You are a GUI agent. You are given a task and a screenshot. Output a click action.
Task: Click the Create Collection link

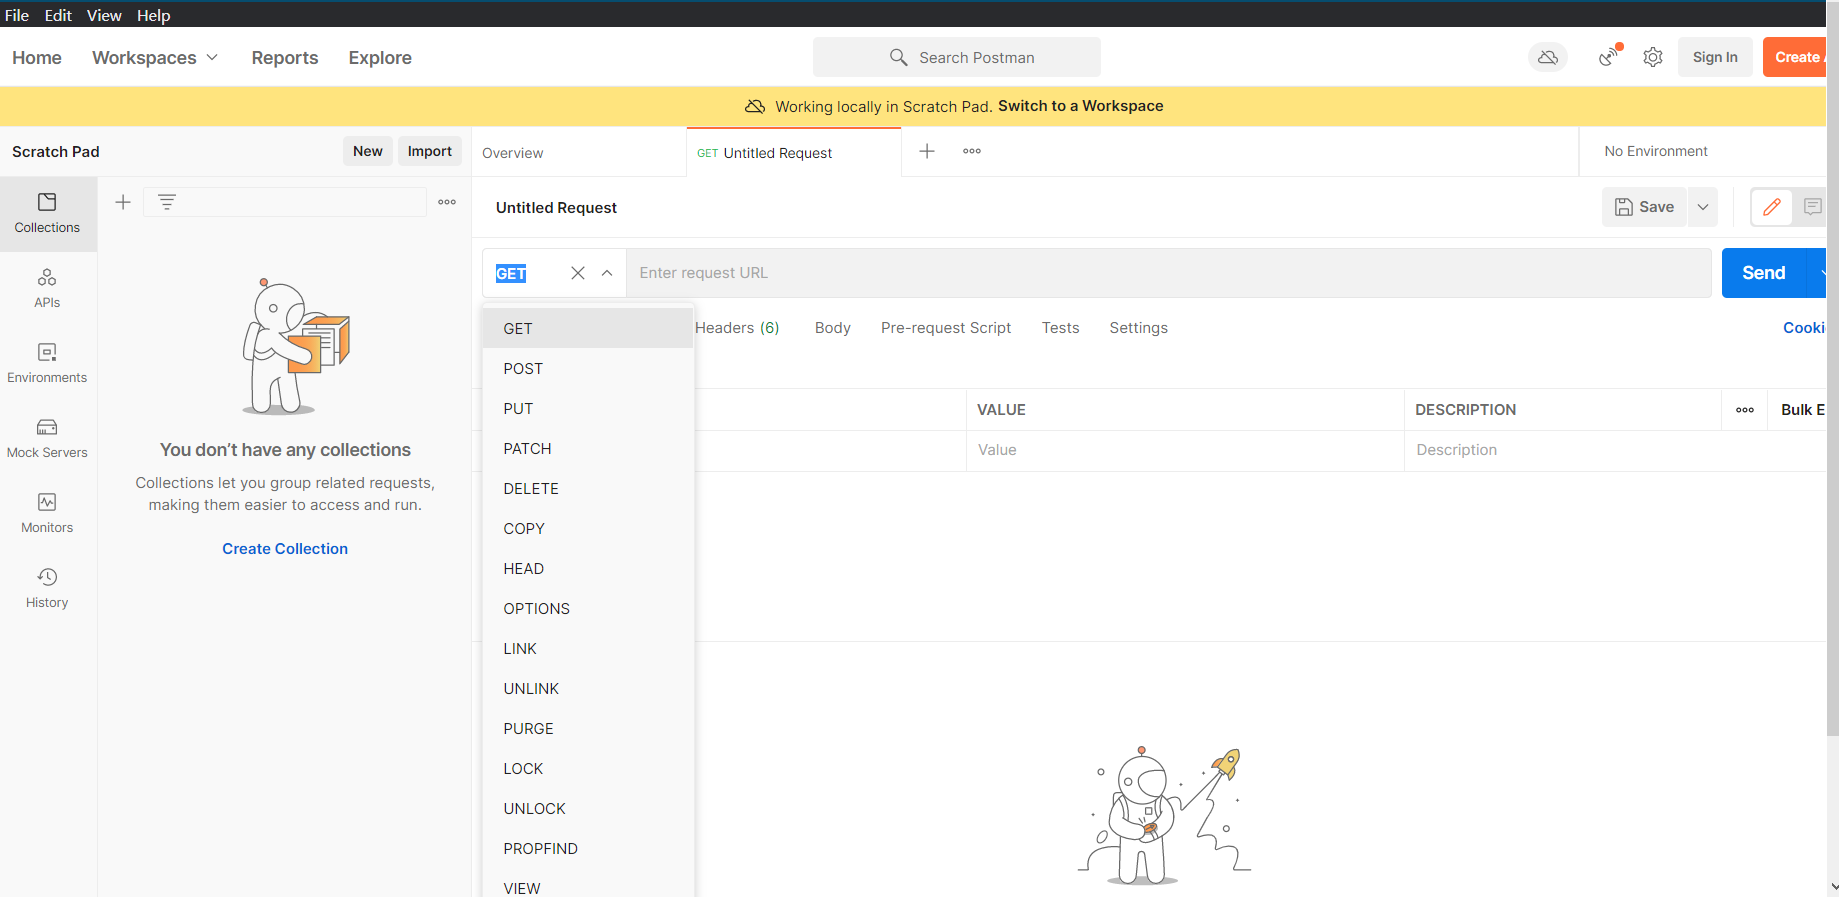[285, 549]
